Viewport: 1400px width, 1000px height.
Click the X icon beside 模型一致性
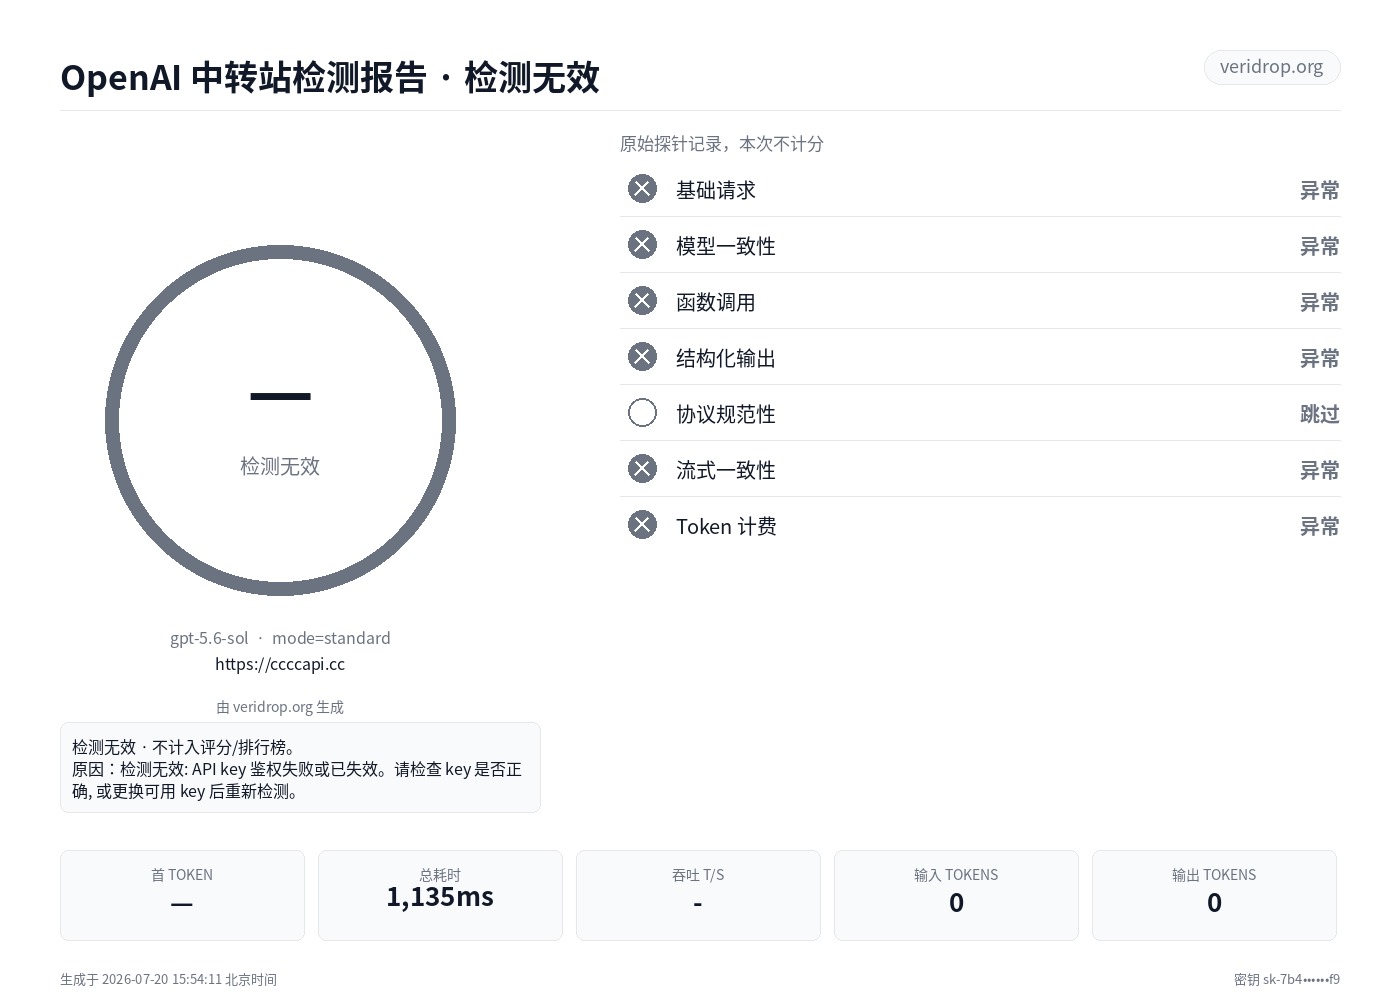(642, 245)
